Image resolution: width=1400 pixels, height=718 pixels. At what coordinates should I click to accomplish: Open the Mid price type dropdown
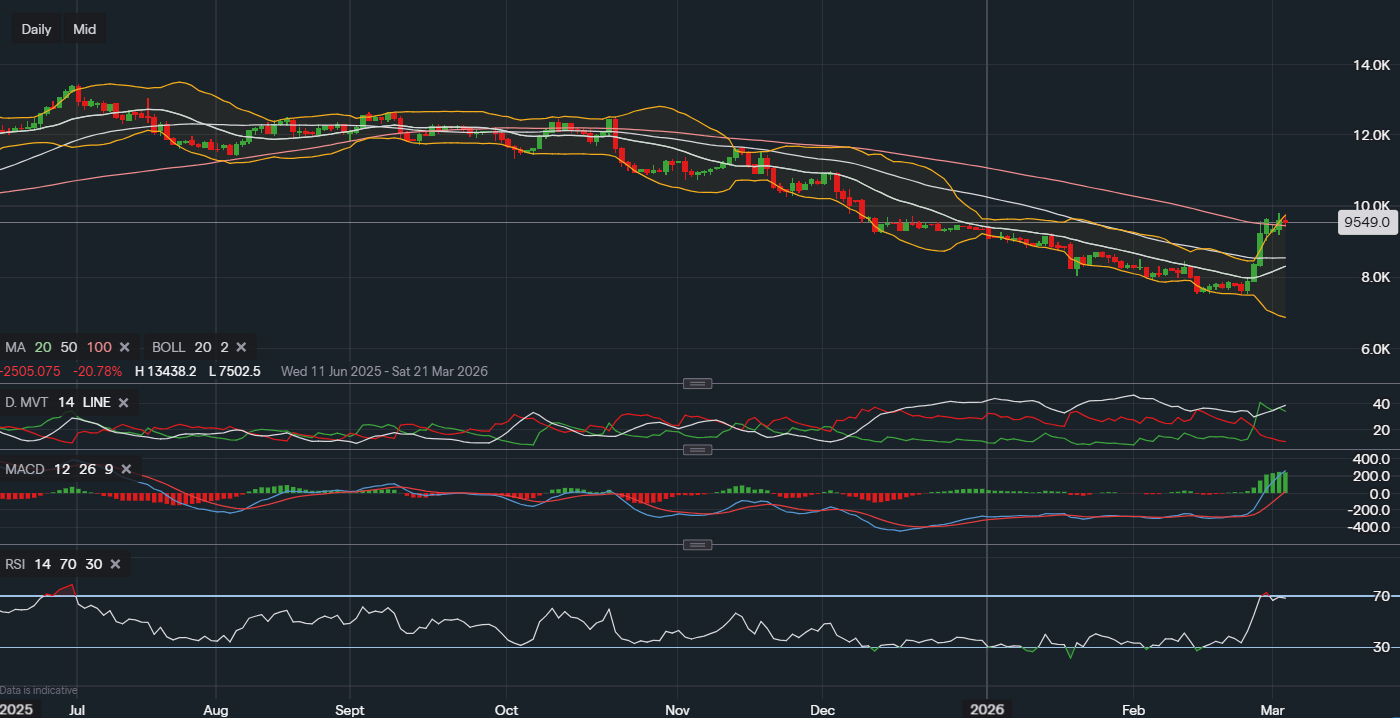[85, 29]
